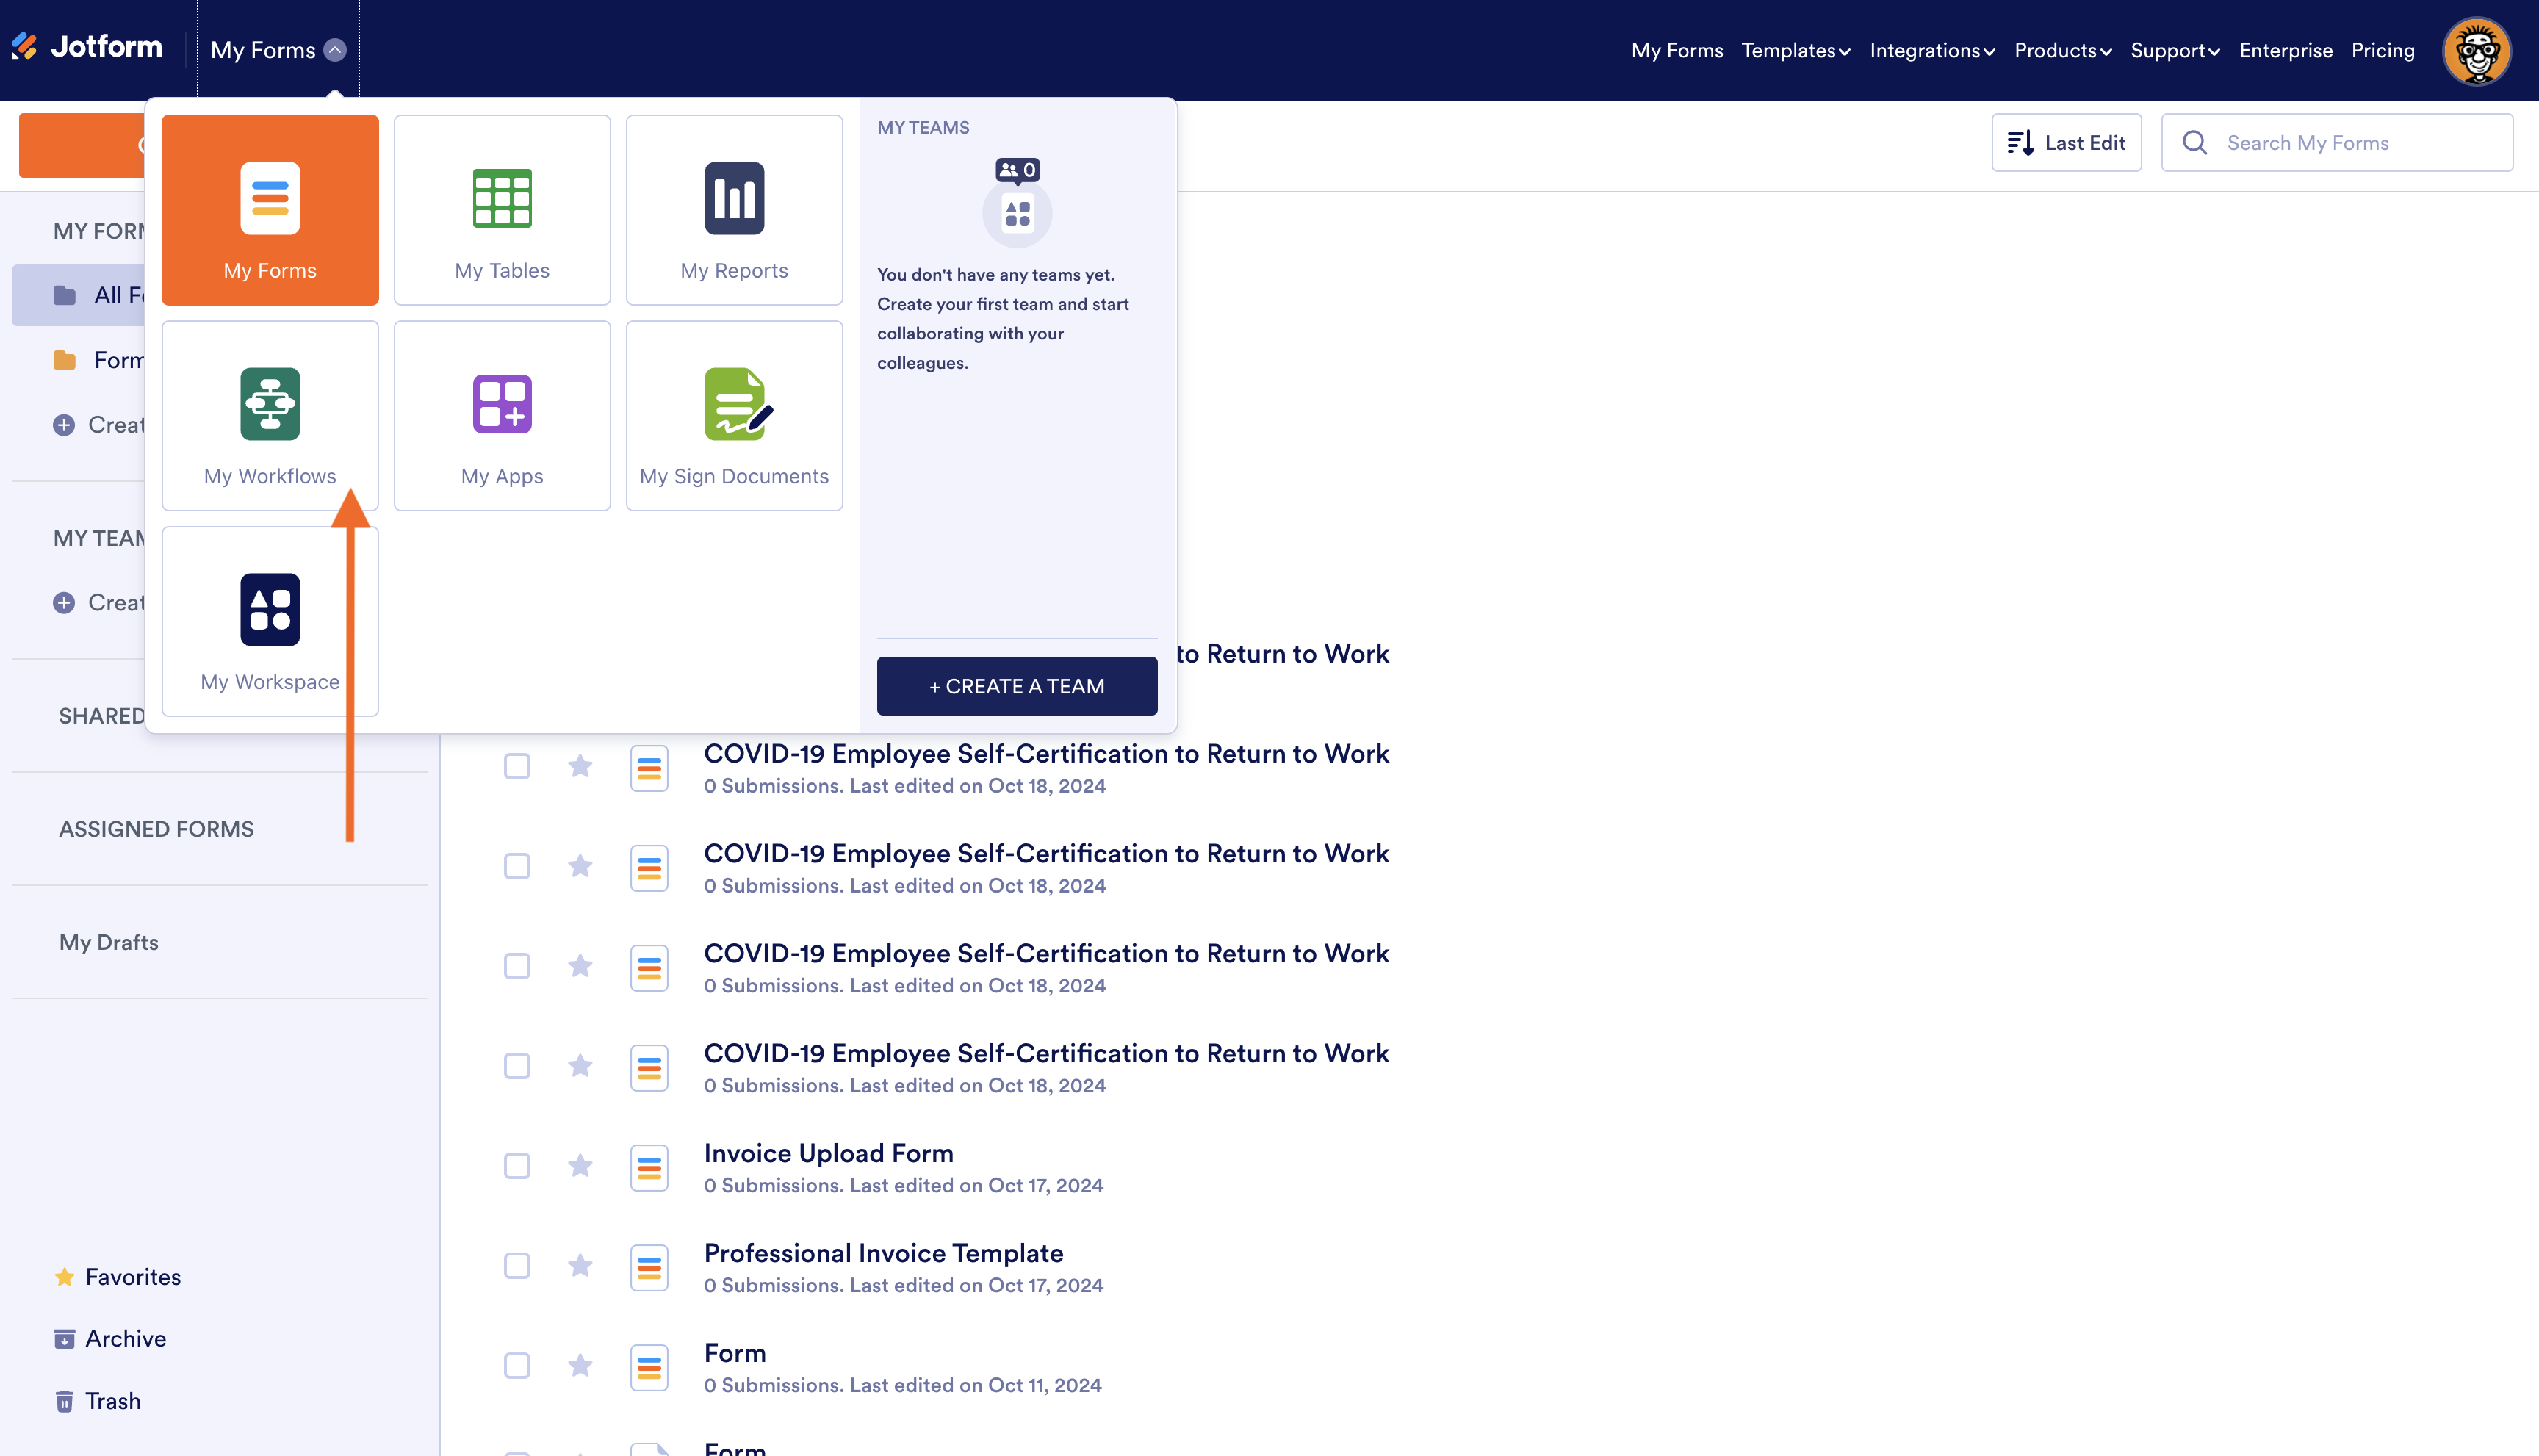Click the plus icon under MY TEAMS sidebar
The width and height of the screenshot is (2539, 1456).
point(64,603)
